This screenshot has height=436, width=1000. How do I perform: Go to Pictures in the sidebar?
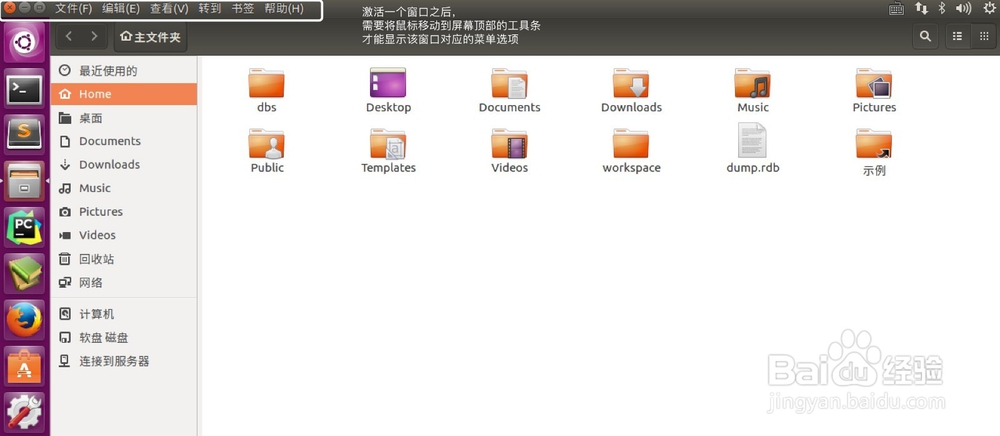124,212
